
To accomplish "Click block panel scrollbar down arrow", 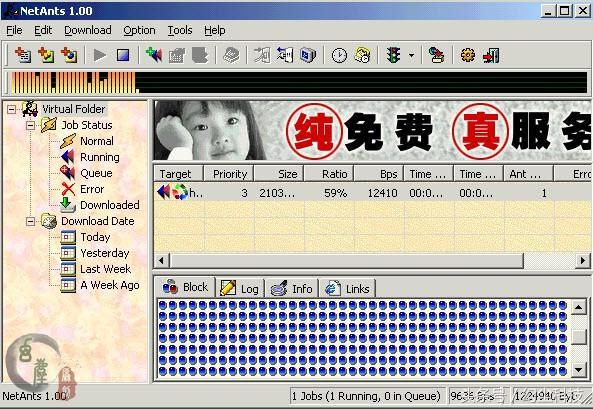I will click(x=579, y=369).
